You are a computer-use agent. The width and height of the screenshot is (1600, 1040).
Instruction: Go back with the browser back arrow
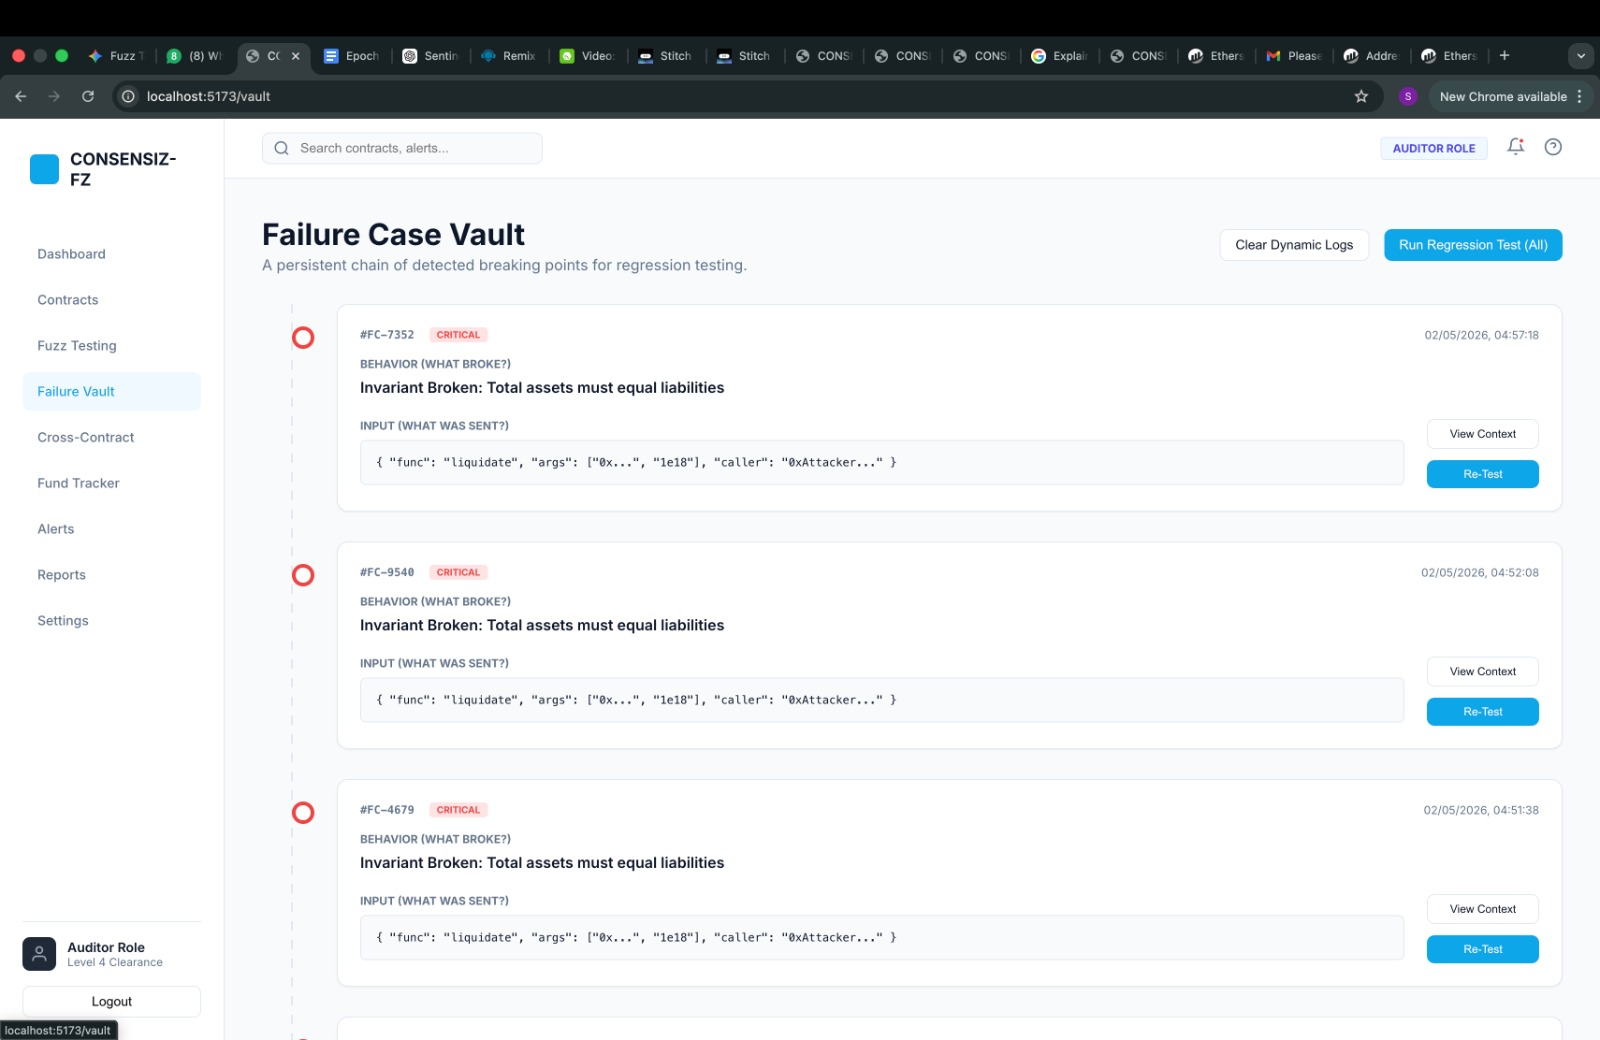coord(20,96)
